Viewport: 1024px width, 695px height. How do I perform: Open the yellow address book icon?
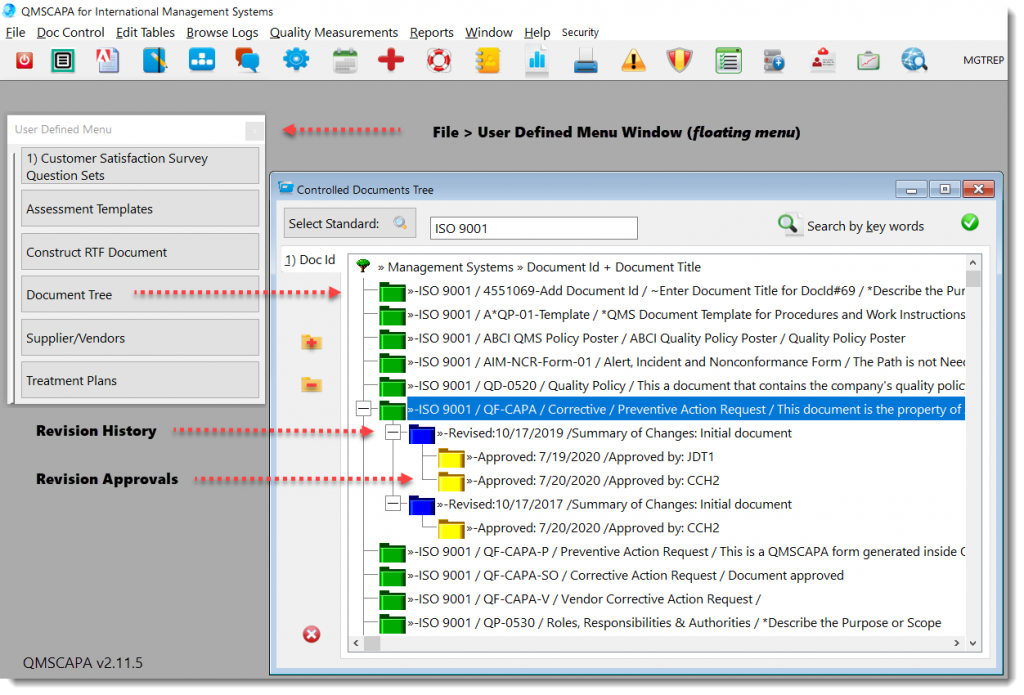click(487, 61)
